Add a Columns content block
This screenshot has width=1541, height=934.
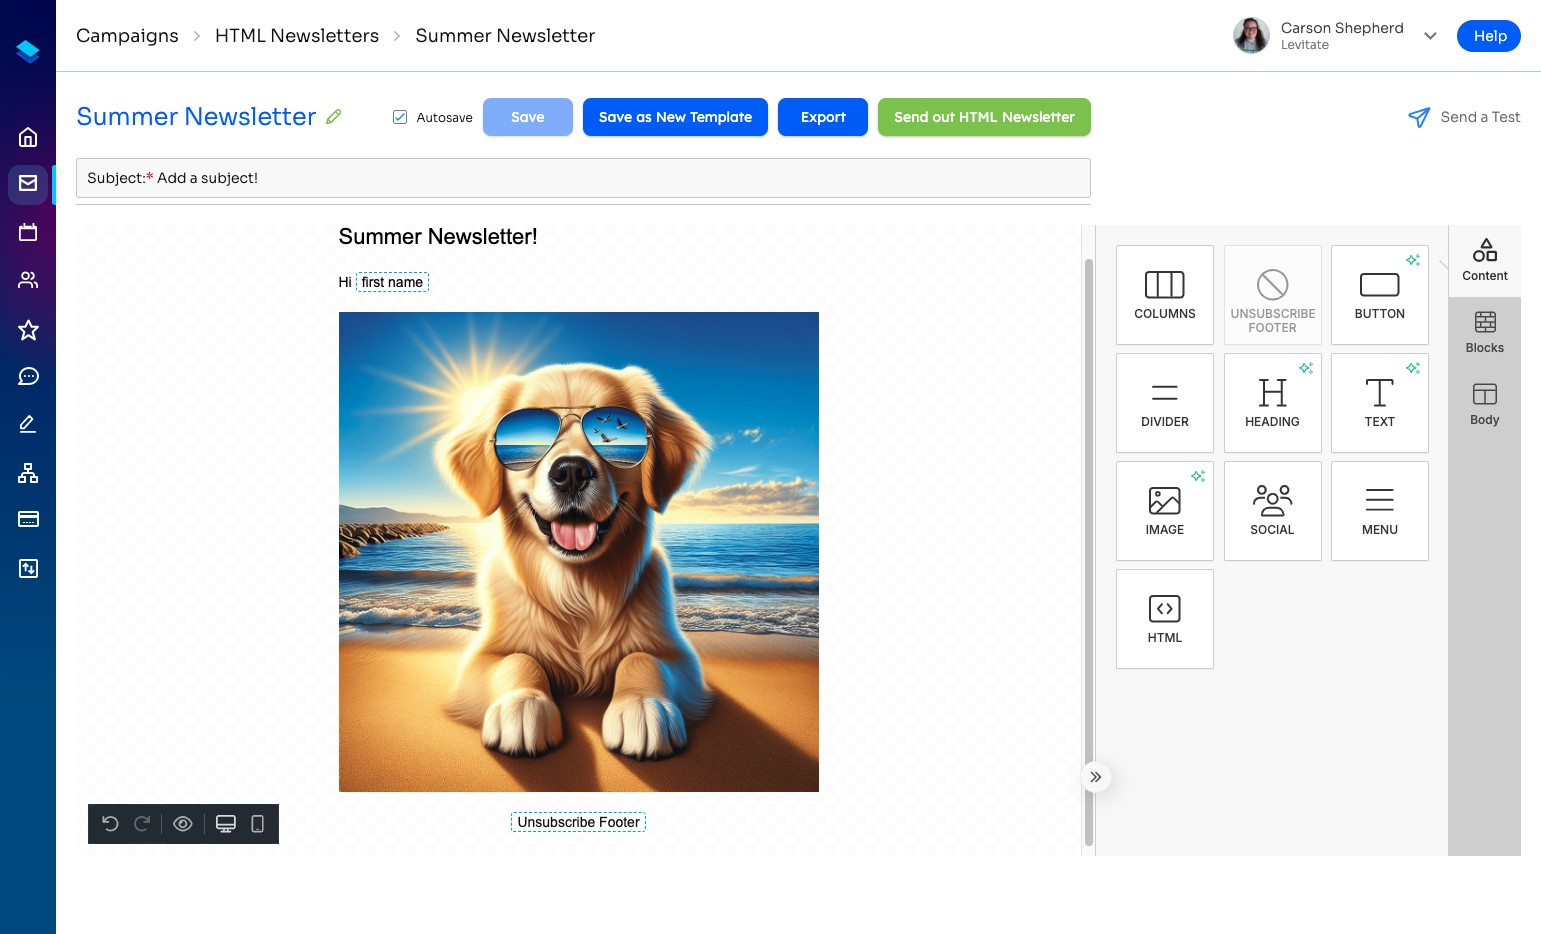coord(1164,295)
